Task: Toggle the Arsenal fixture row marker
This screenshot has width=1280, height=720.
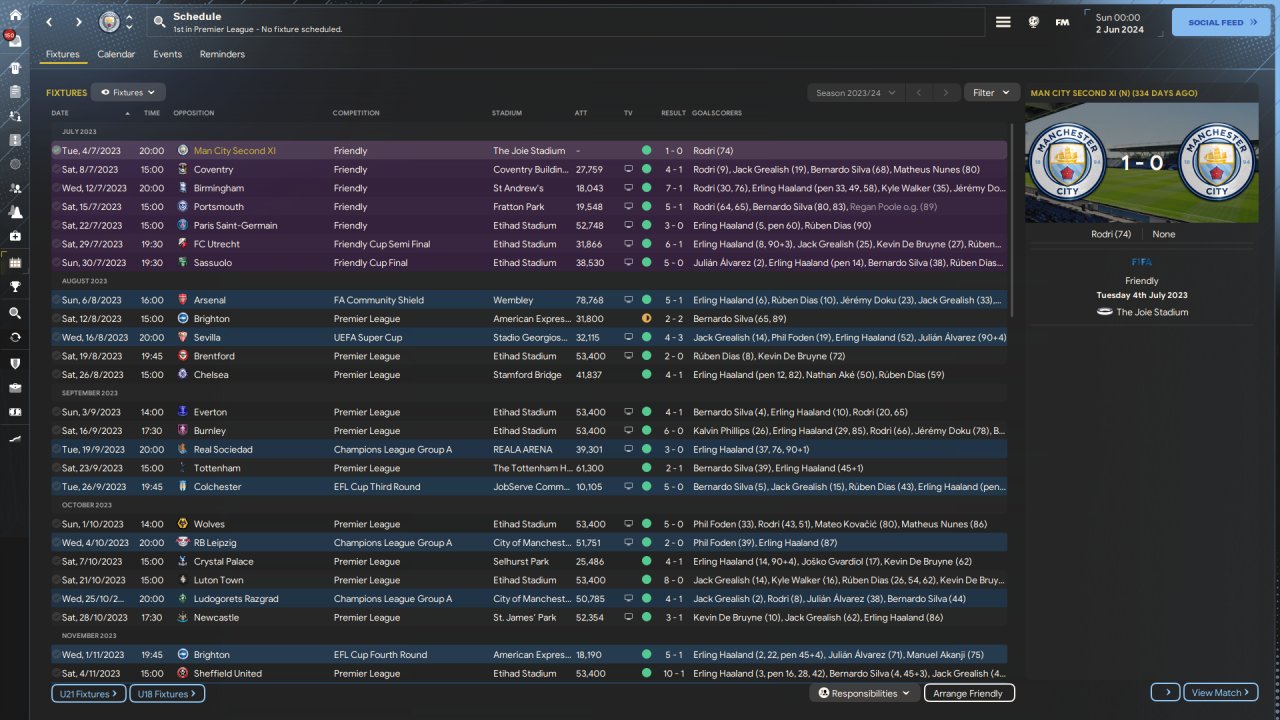Action: tap(57, 300)
